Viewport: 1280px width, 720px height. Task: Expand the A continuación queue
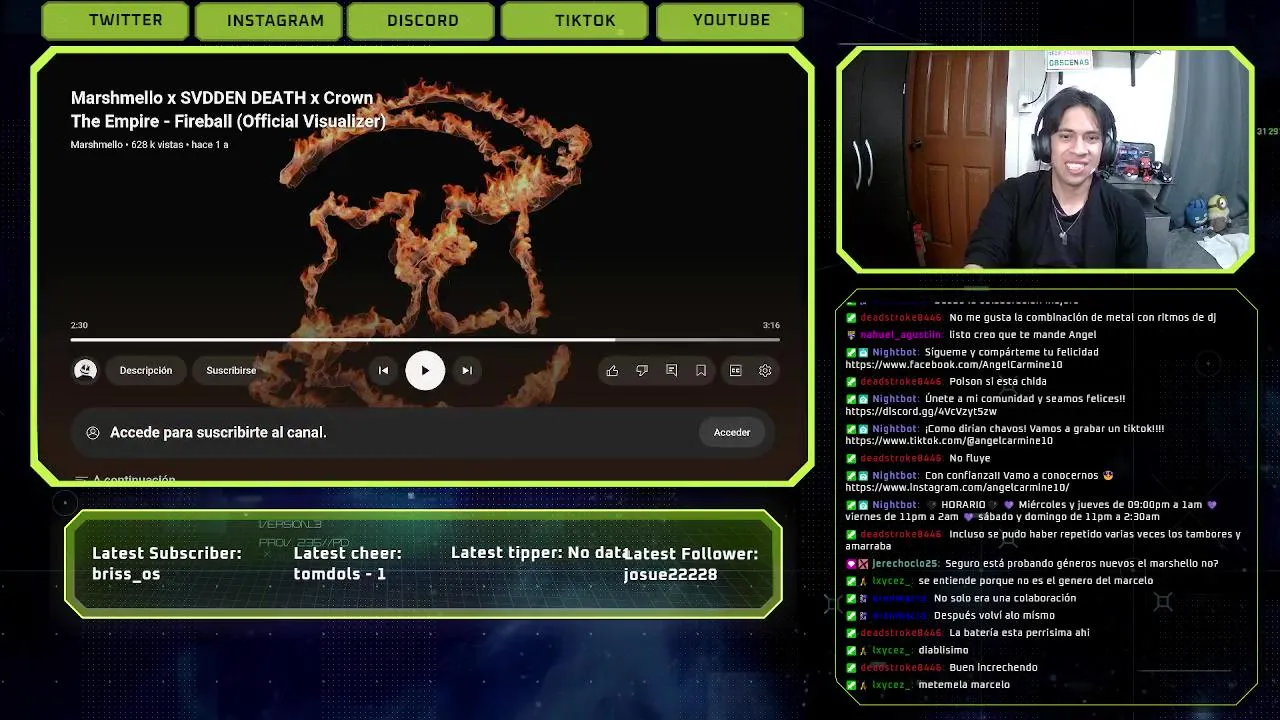pyautogui.click(x=125, y=480)
